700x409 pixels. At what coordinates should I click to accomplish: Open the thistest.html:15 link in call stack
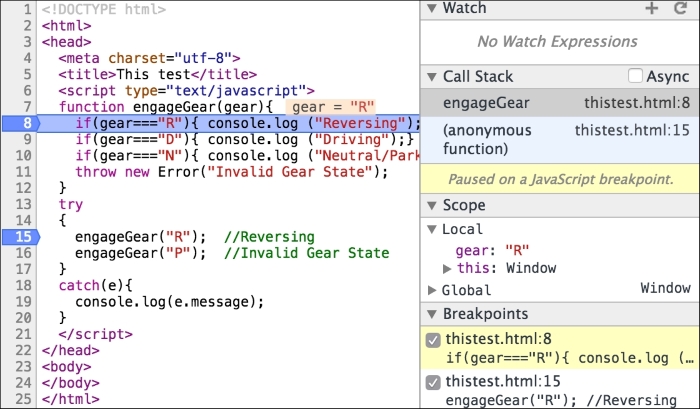click(x=632, y=130)
